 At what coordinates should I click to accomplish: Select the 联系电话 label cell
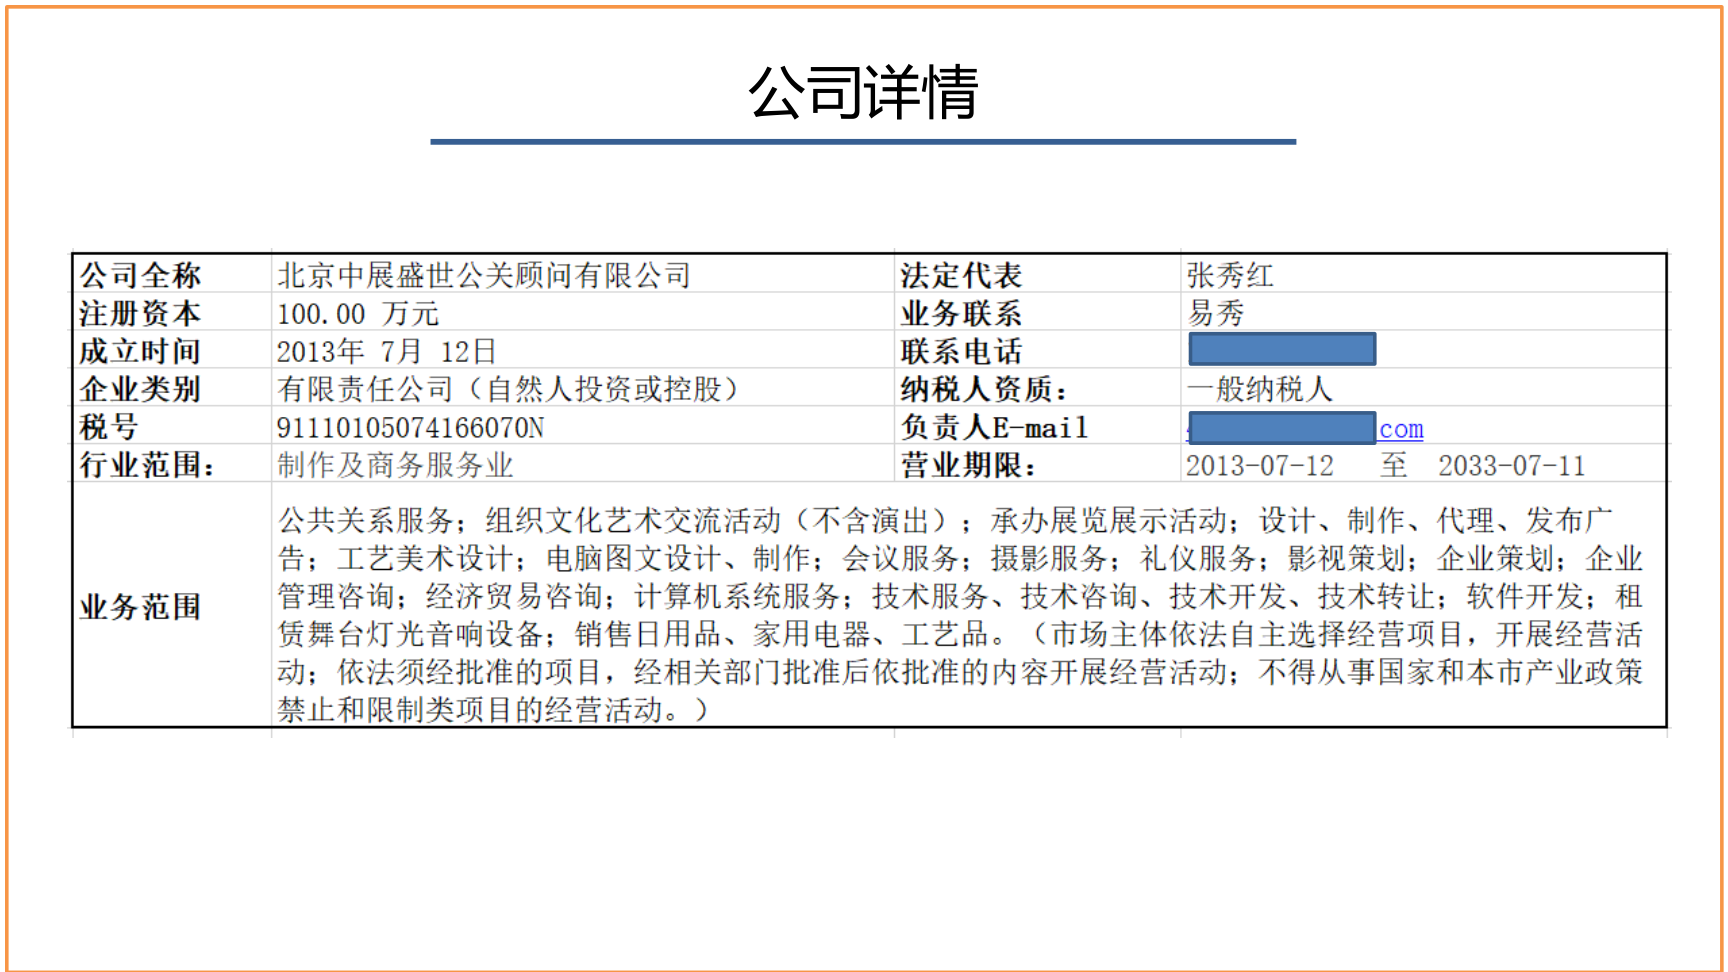961,351
